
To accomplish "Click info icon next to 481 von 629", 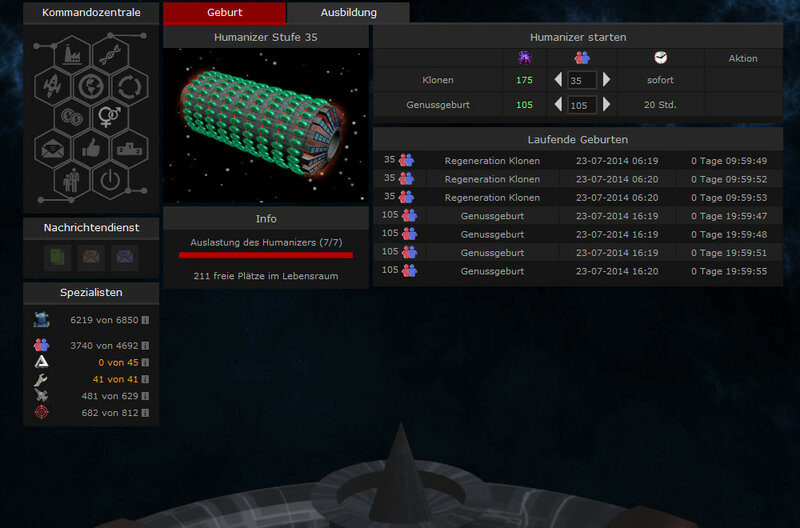I will click(145, 396).
